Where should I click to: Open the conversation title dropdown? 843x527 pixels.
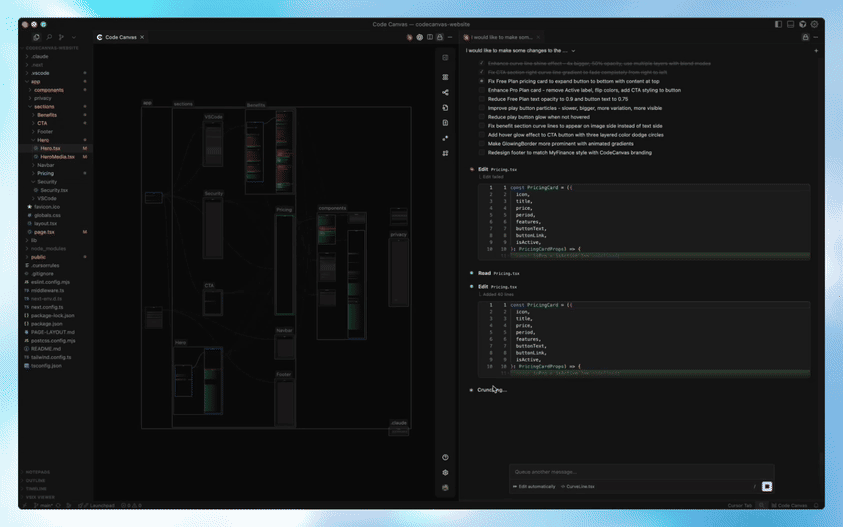573,50
